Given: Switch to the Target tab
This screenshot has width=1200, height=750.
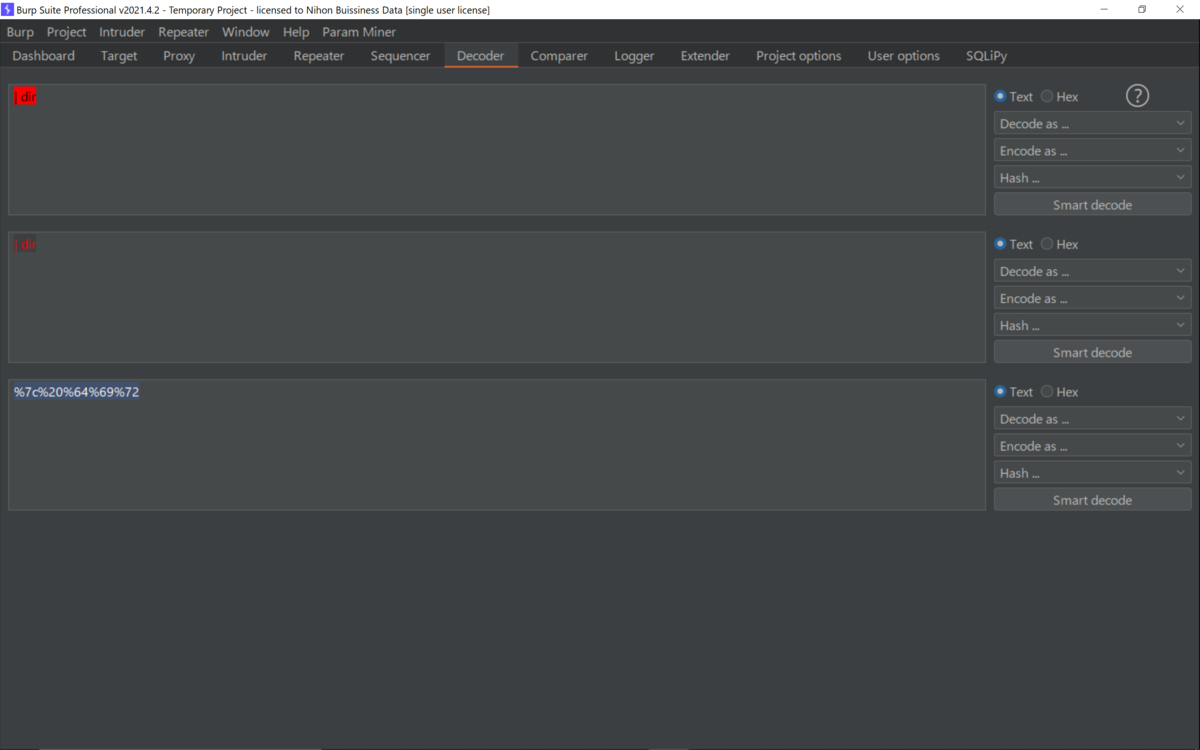Looking at the screenshot, I should pos(119,56).
